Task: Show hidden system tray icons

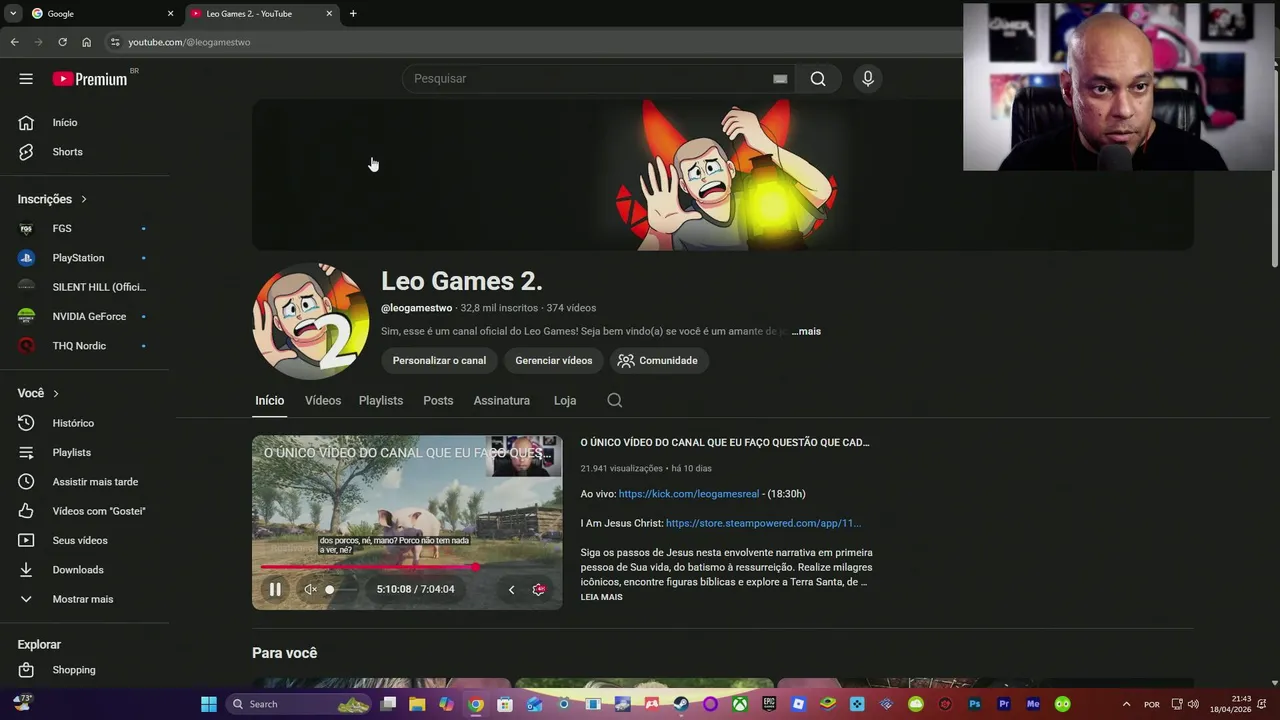Action: tap(1126, 704)
